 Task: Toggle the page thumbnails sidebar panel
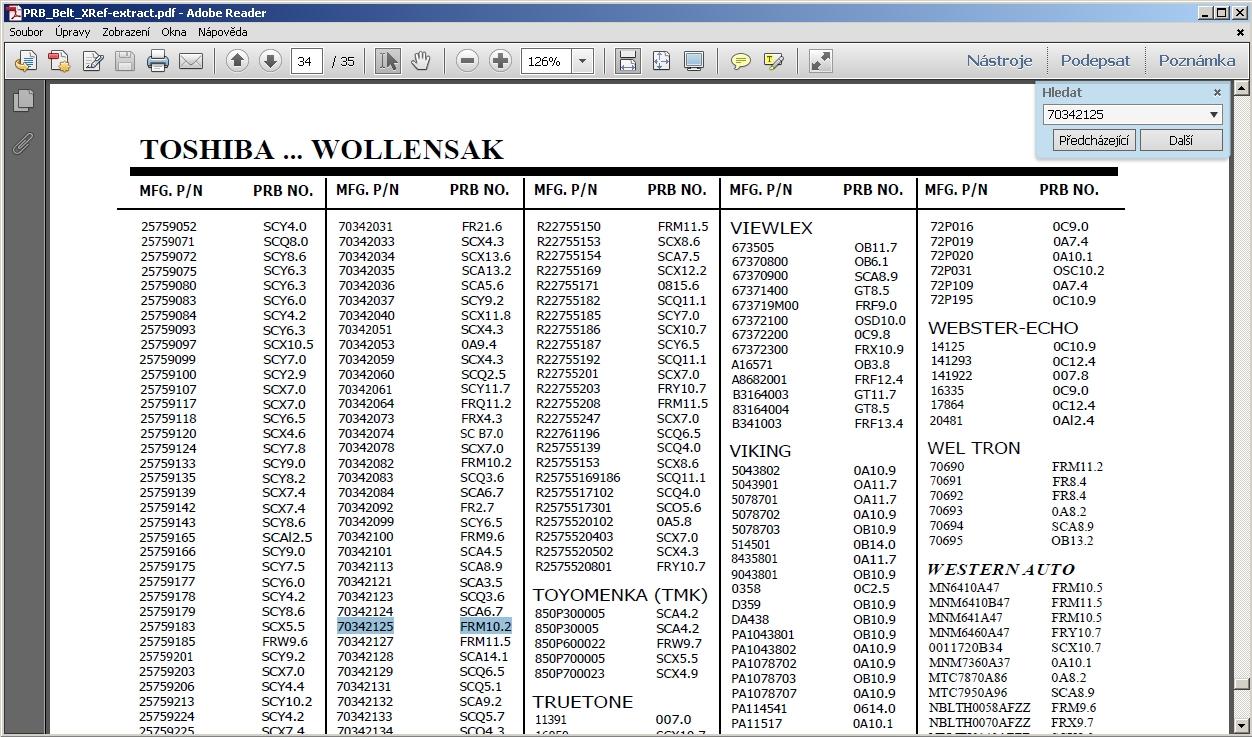[x=22, y=100]
